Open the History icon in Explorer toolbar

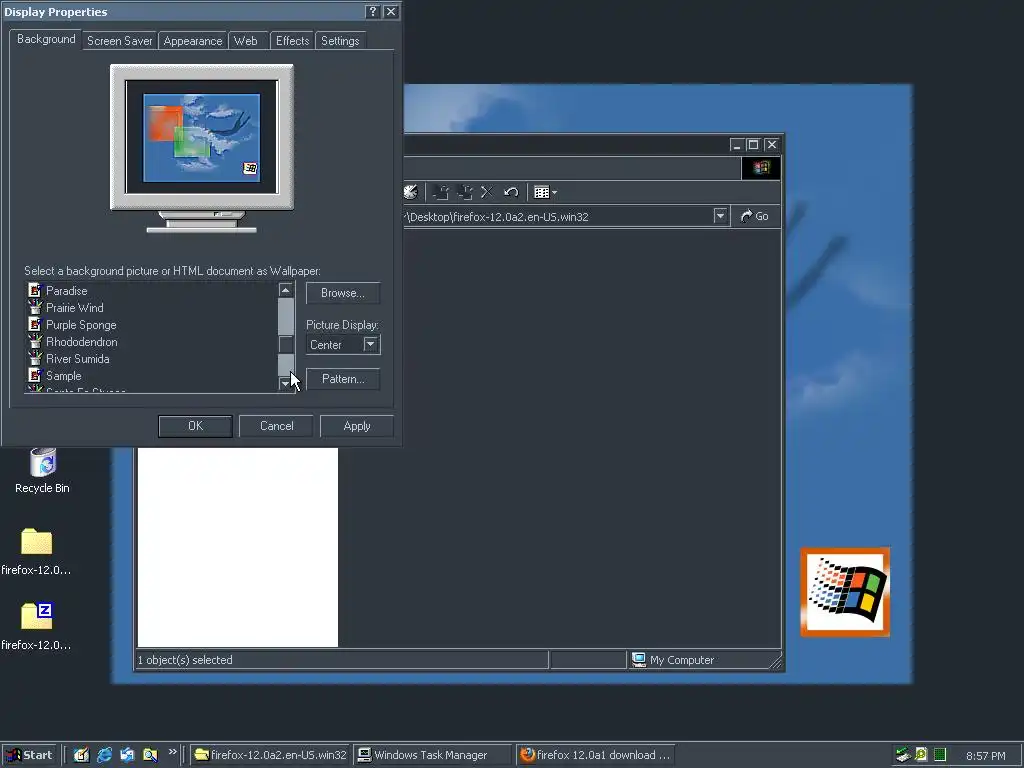(x=411, y=192)
